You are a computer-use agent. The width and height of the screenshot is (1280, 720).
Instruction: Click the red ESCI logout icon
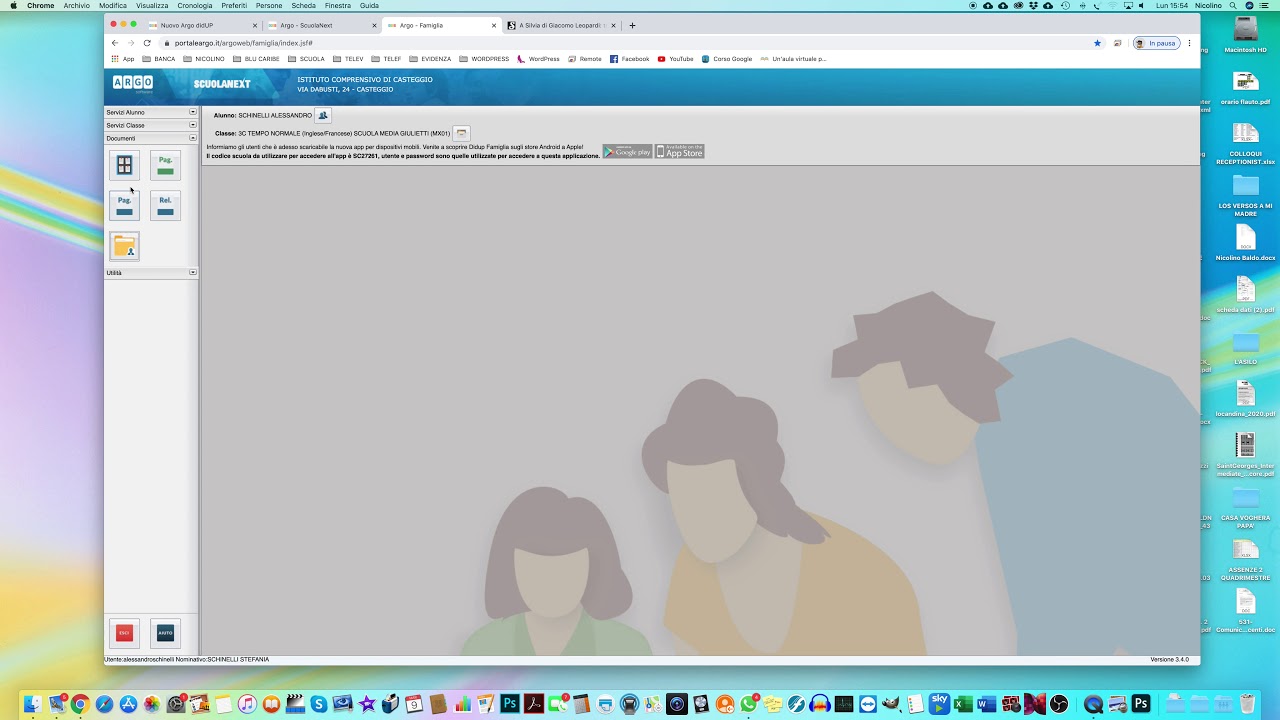124,633
